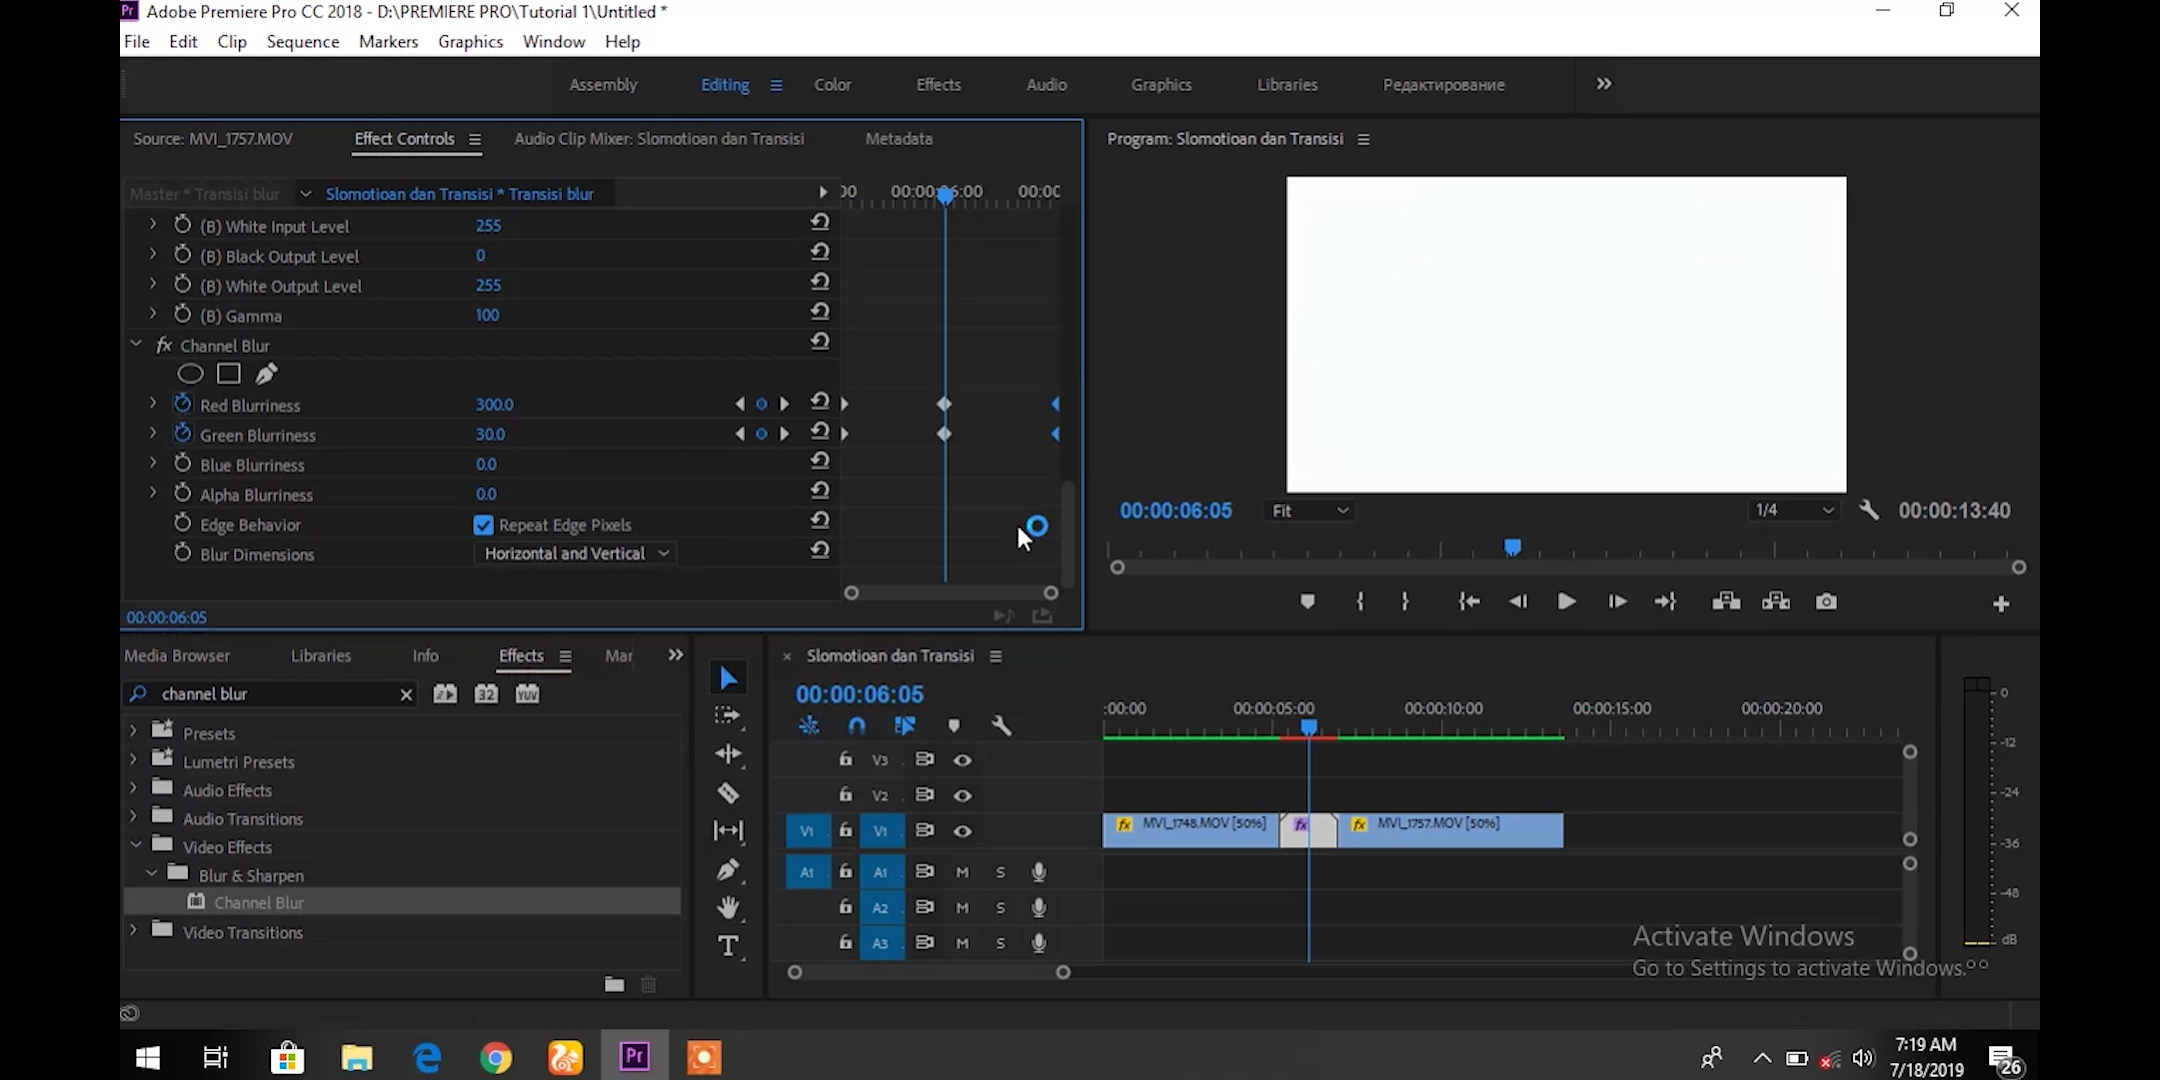The image size is (2160, 1080).
Task: Choose the Type tool
Action: [729, 946]
